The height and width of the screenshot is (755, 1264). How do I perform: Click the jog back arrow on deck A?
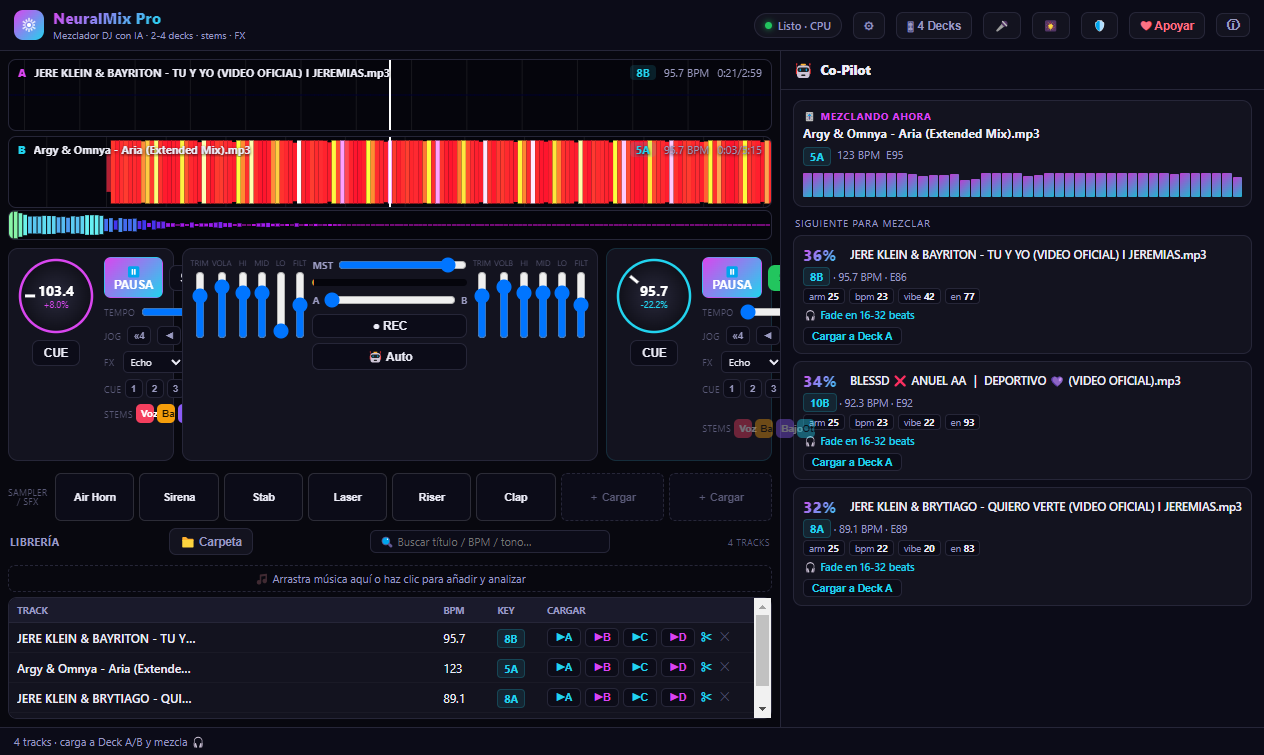pyautogui.click(x=167, y=336)
